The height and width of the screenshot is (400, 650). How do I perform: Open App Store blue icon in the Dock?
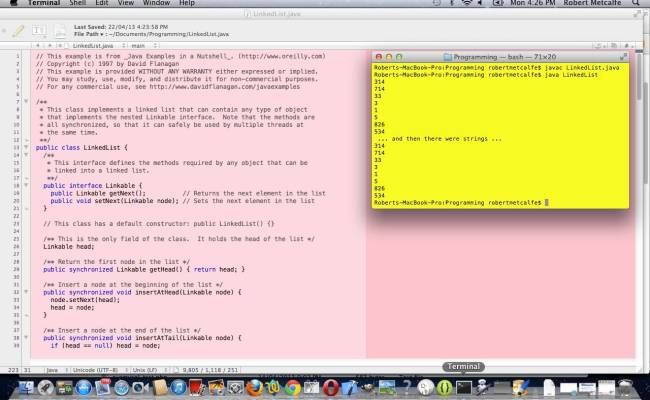tap(83, 388)
